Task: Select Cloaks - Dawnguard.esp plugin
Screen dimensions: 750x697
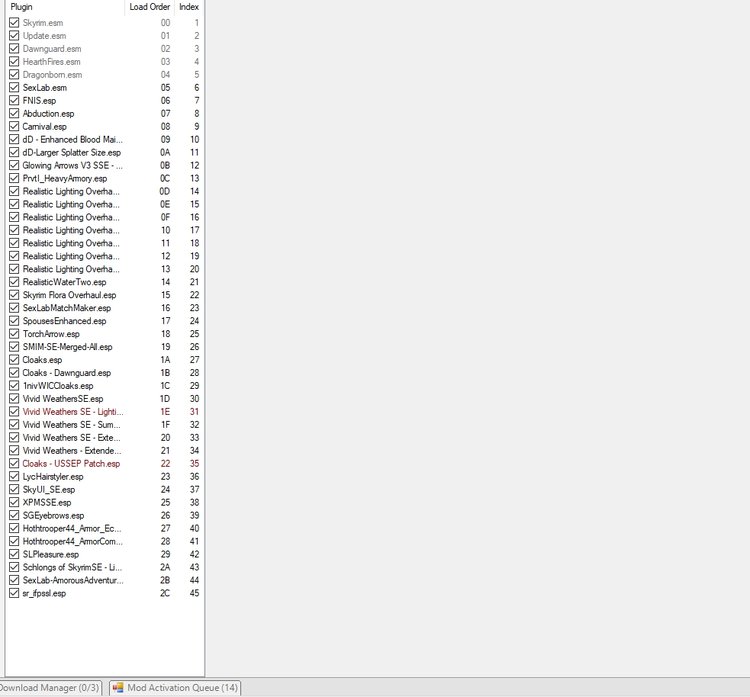Action: coord(66,373)
